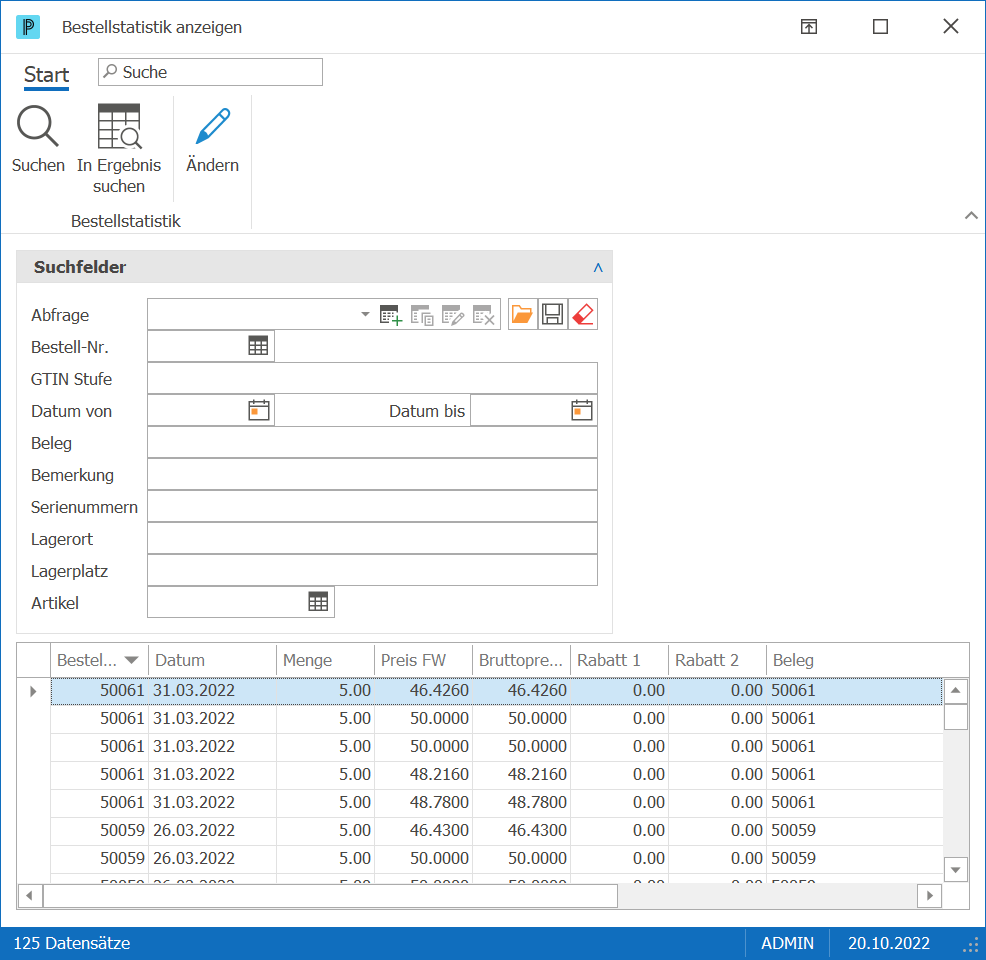Edit the query with the table-pencil icon
Viewport: 986px width, 960px height.
click(453, 314)
